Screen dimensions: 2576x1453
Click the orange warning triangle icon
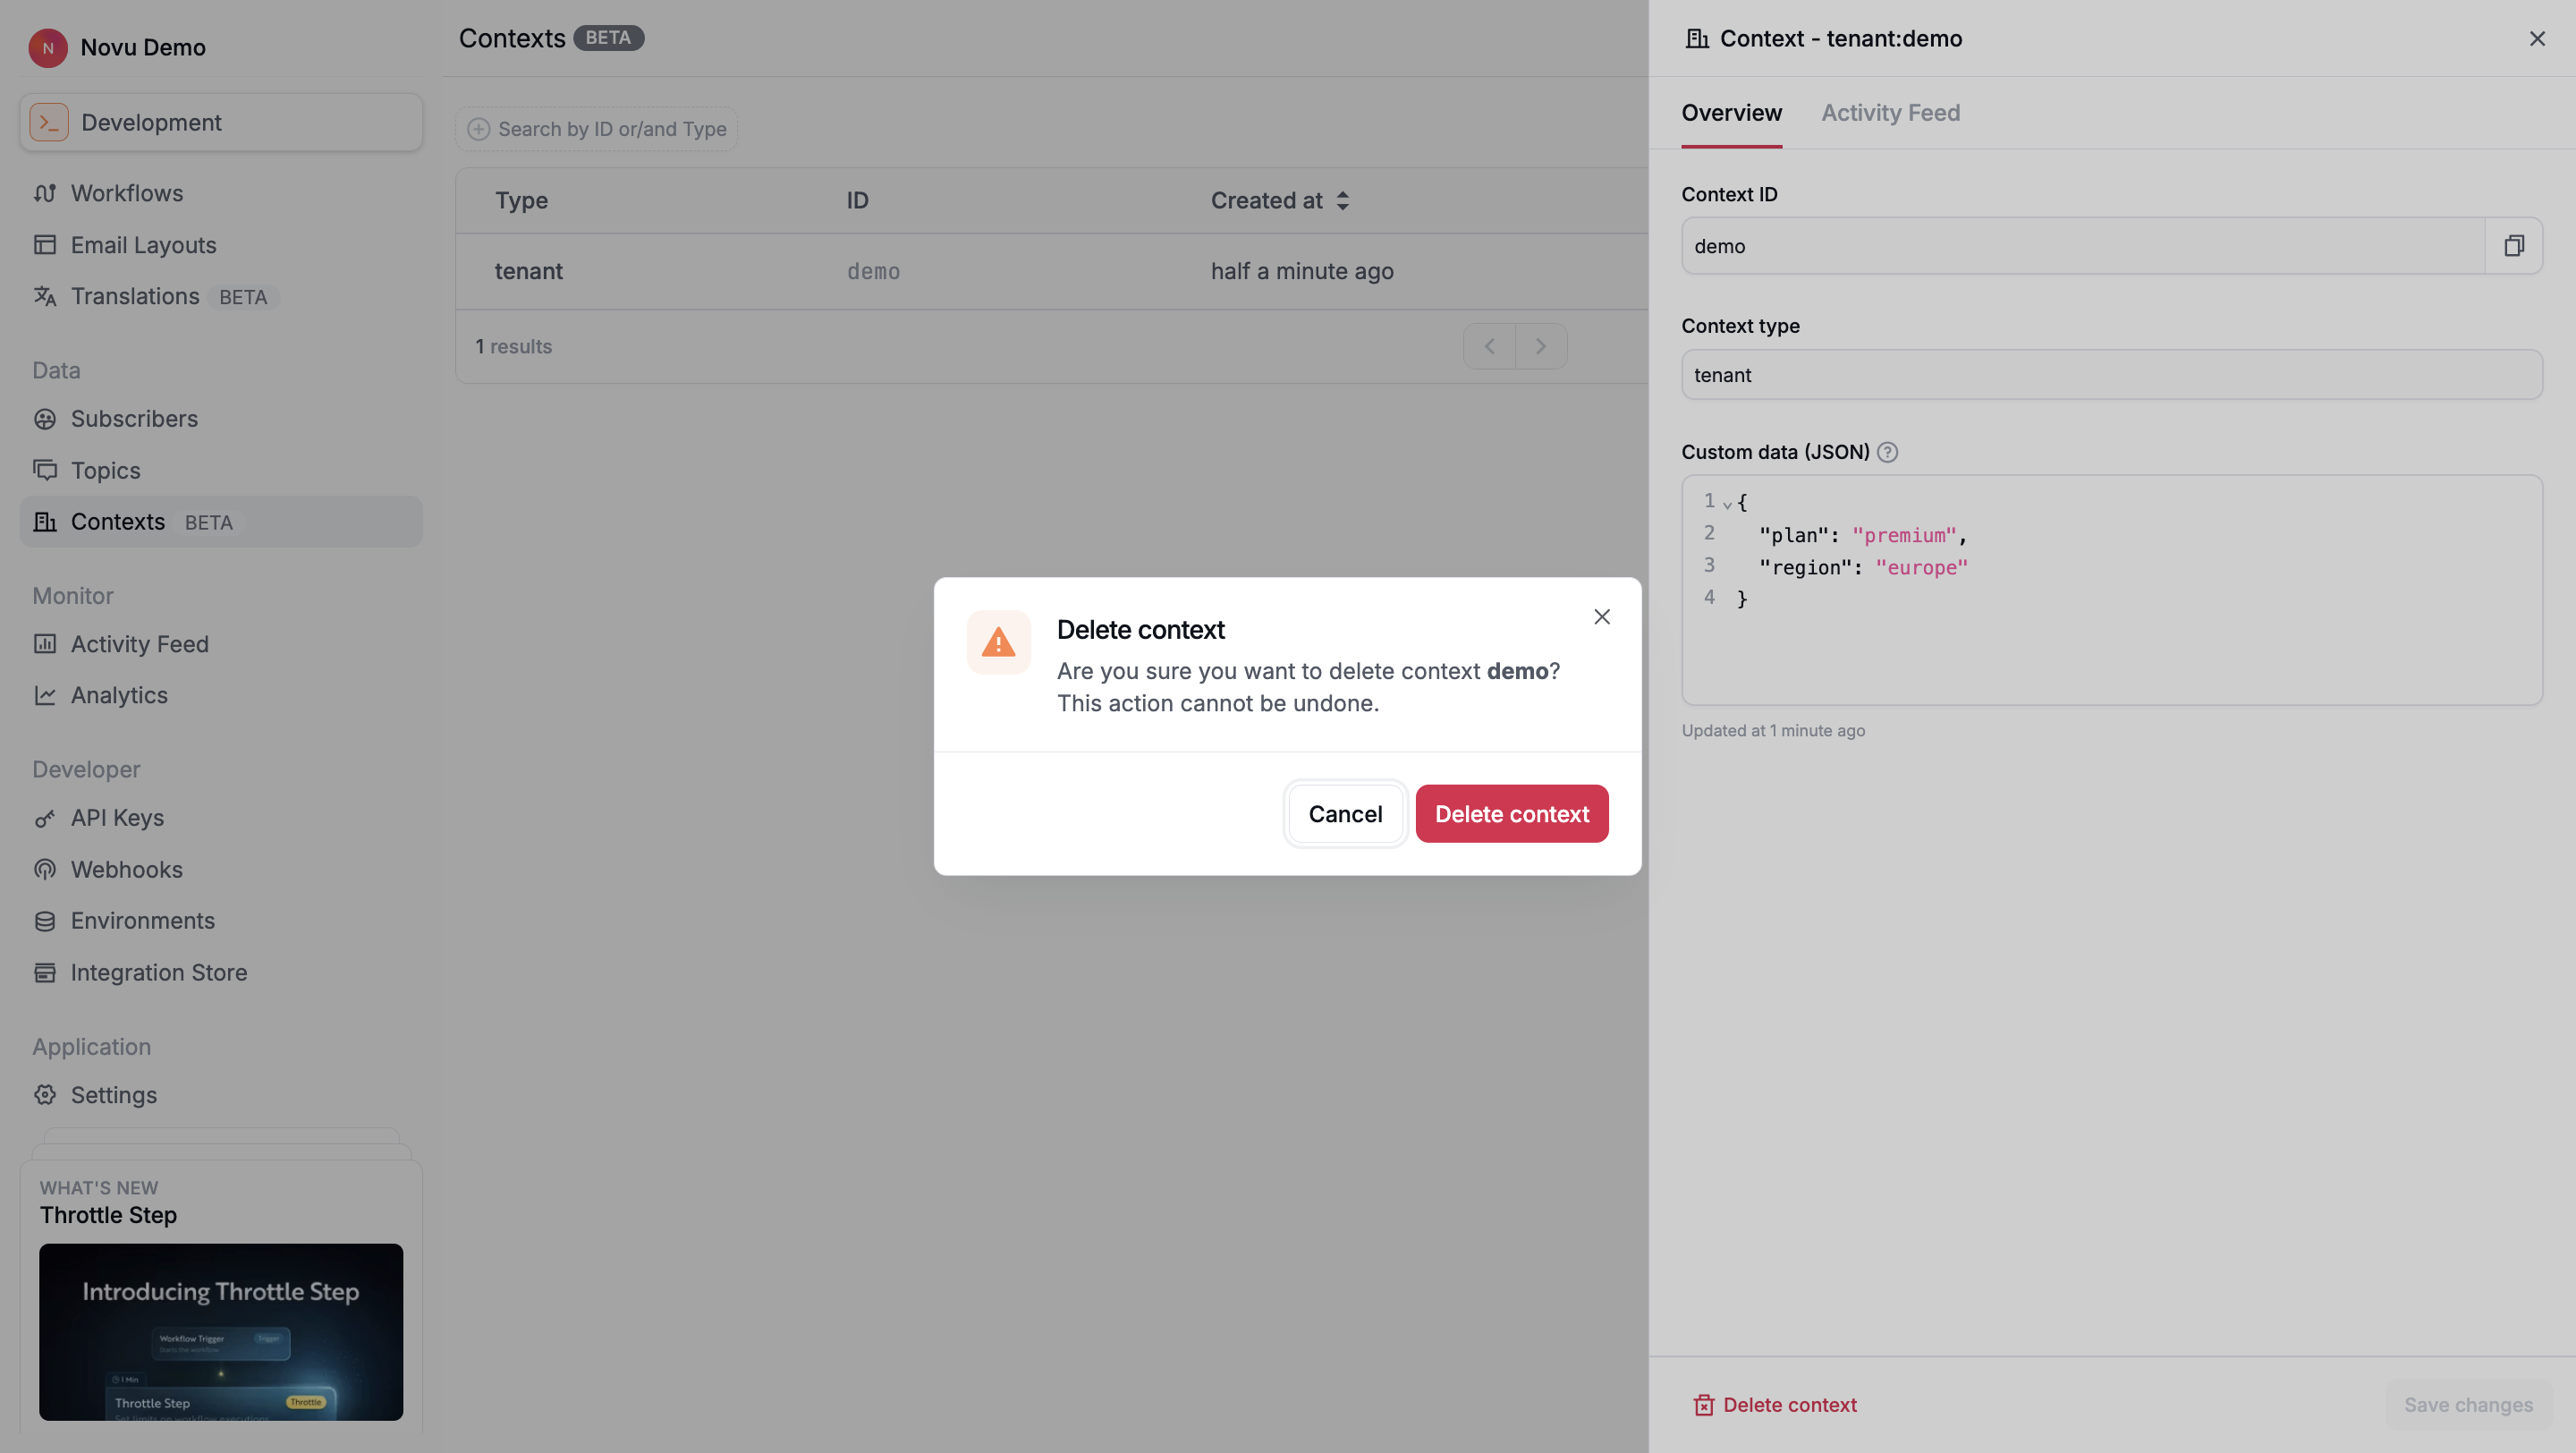click(998, 642)
